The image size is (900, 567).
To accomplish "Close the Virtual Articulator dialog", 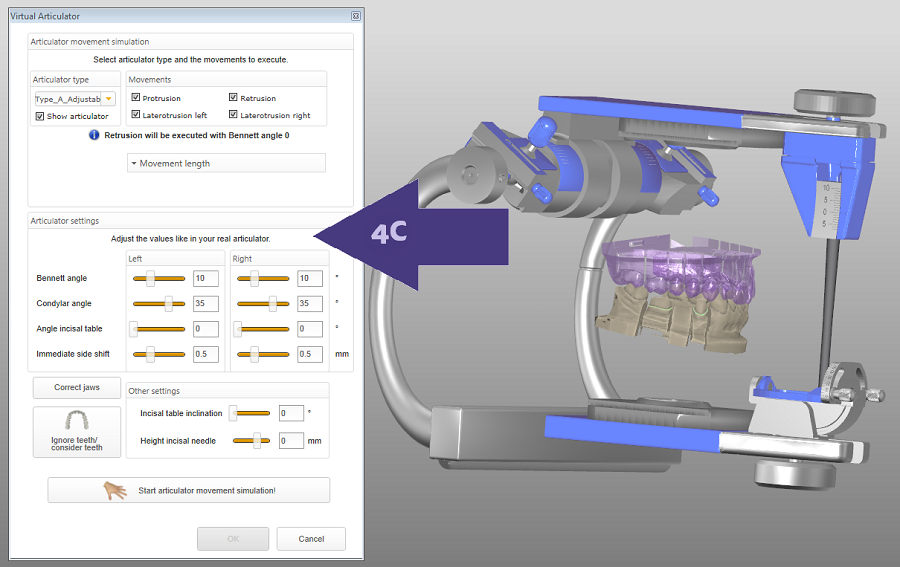I will tap(356, 16).
